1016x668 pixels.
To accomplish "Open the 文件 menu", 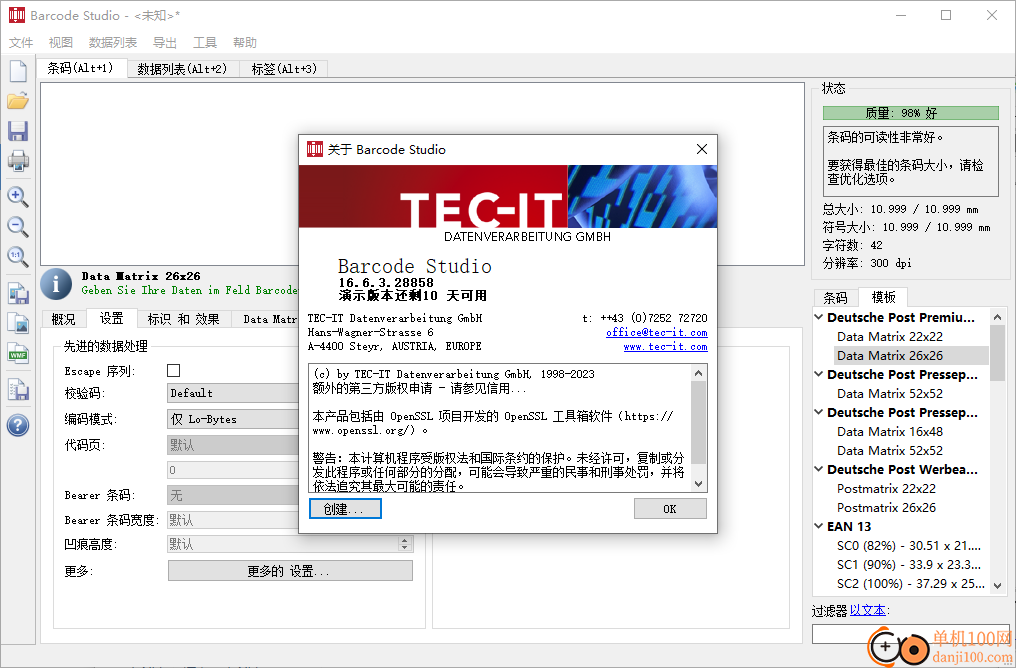I will tap(21, 43).
